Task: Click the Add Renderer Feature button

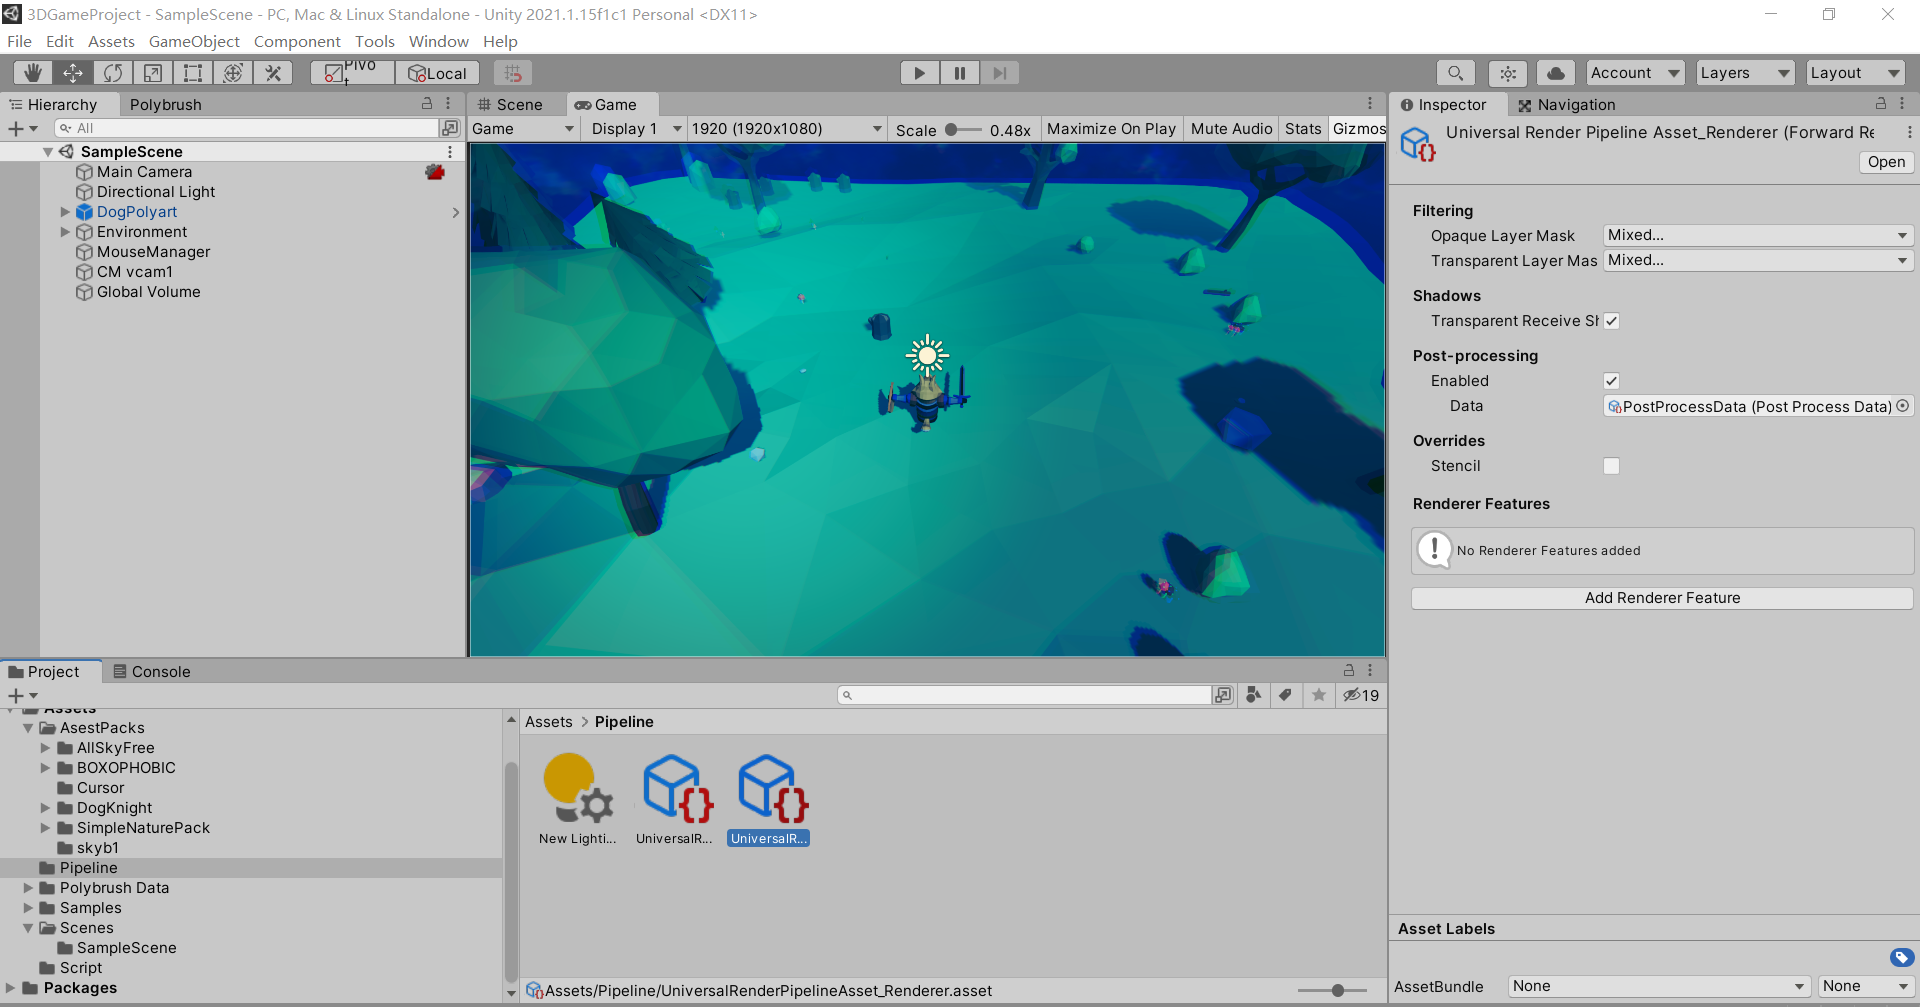Action: pyautogui.click(x=1662, y=597)
